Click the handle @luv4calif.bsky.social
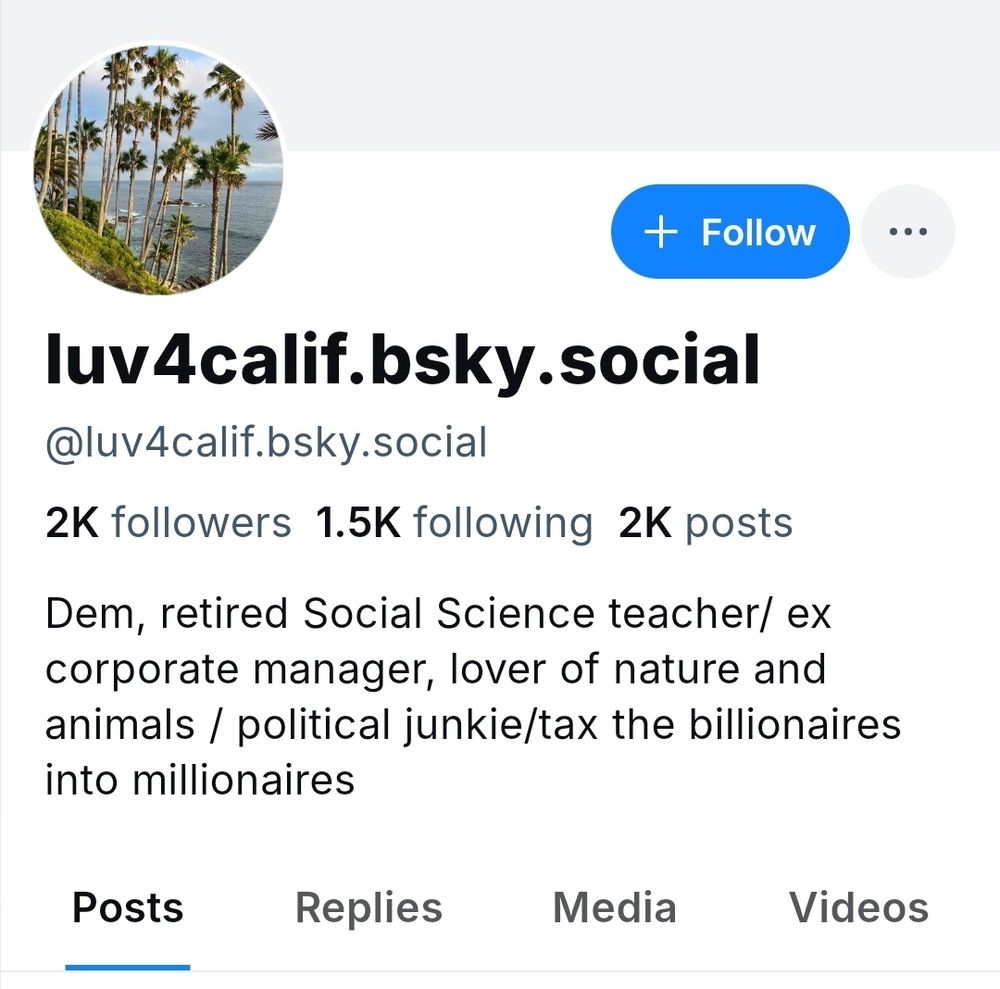Screen dimensions: 1000x989 [x=267, y=440]
